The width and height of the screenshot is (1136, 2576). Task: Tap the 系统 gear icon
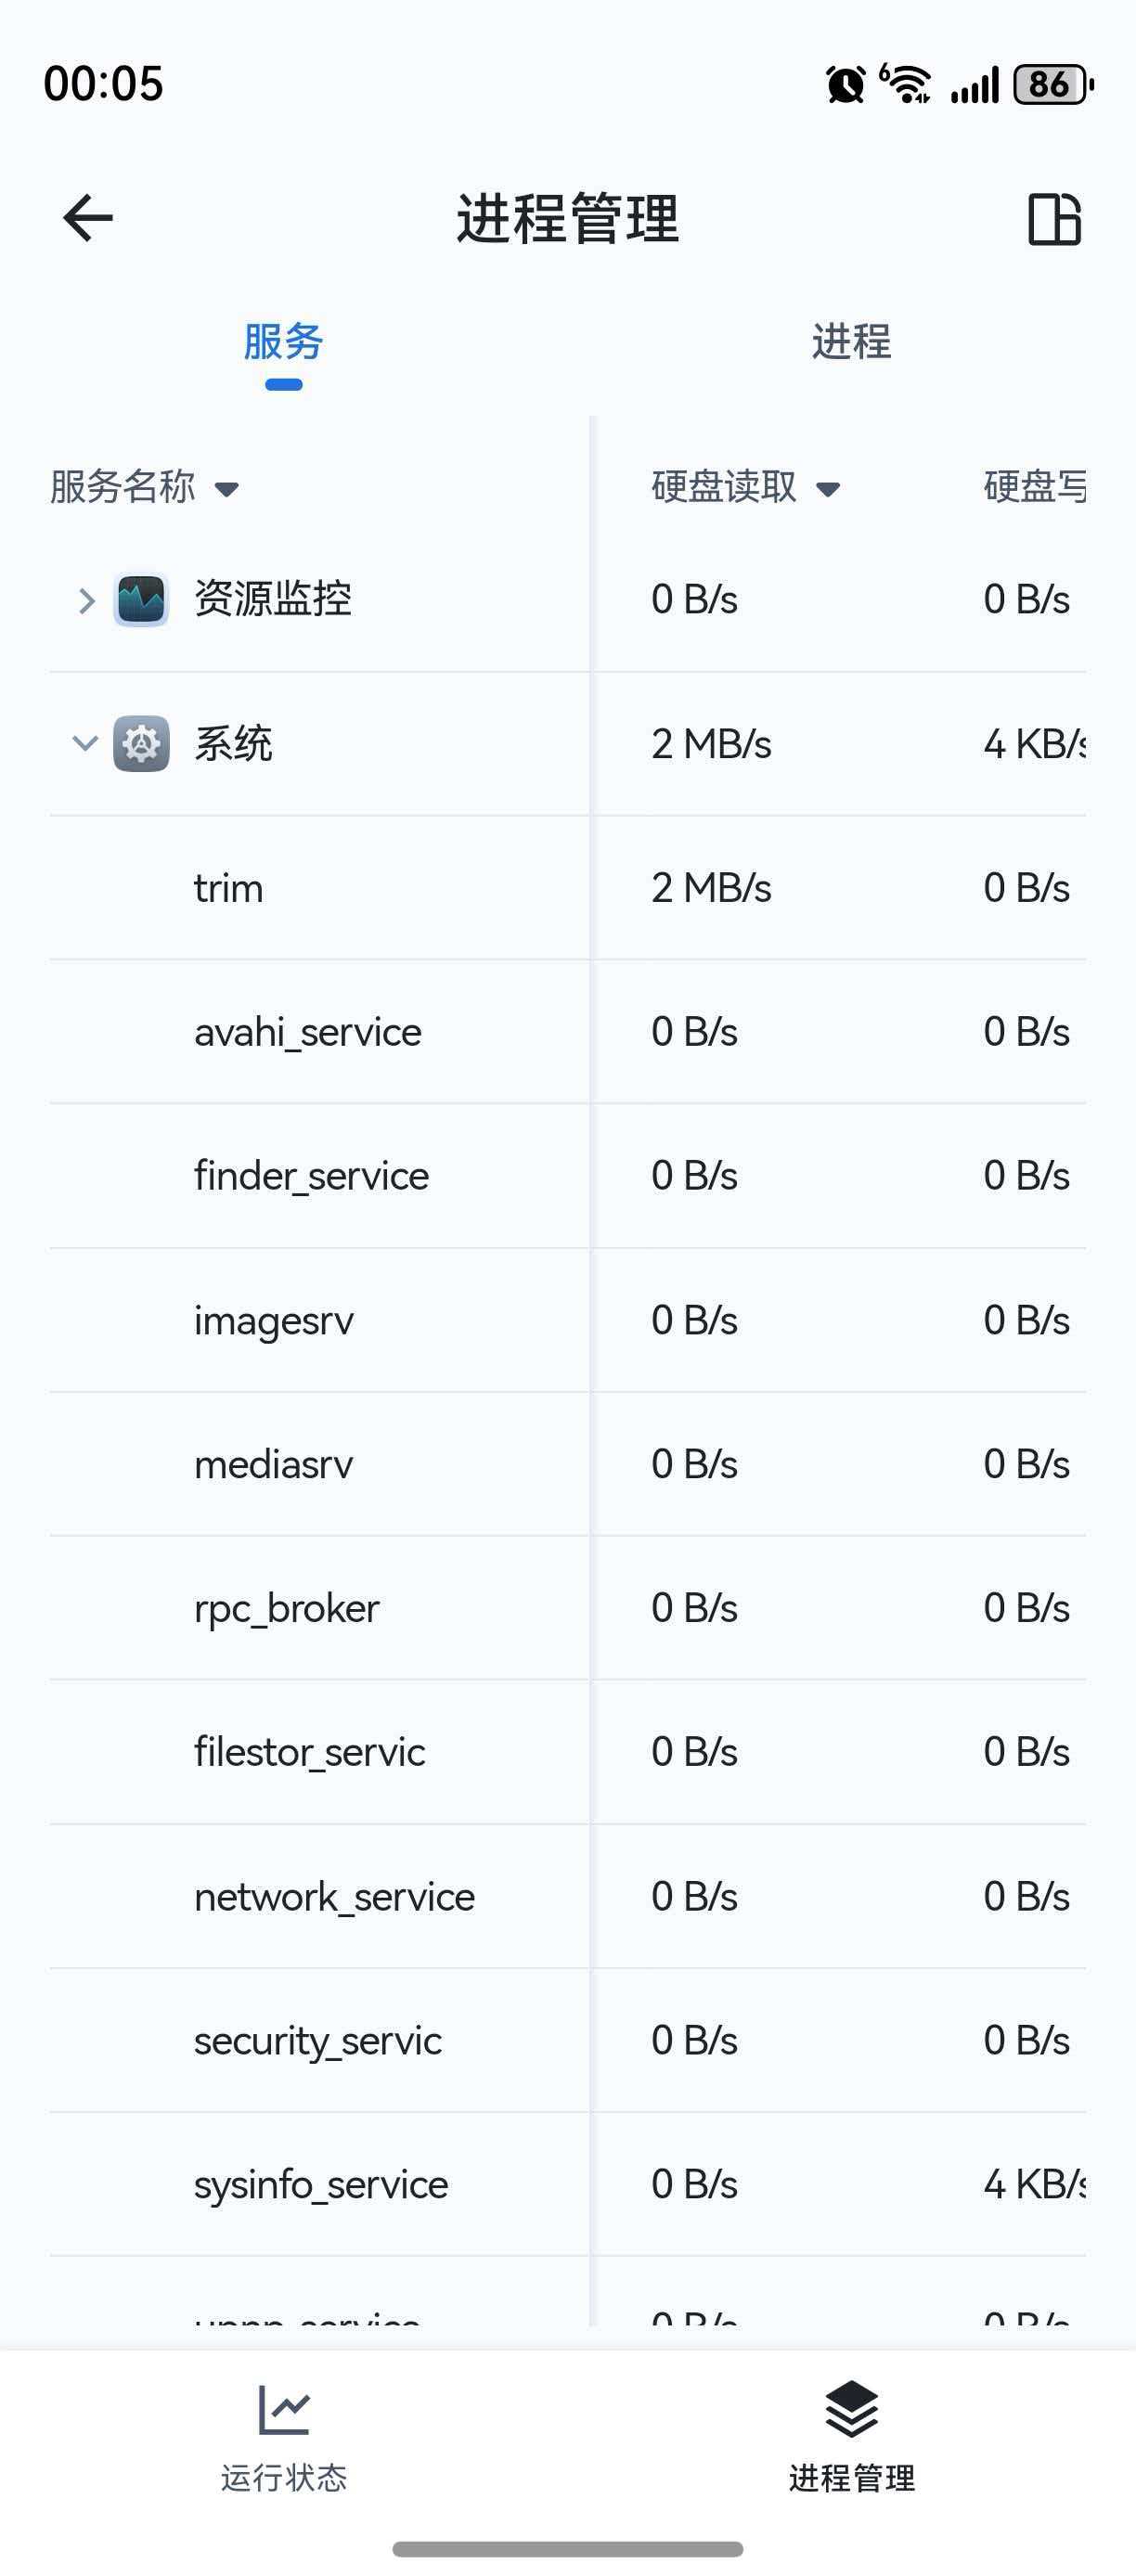click(x=141, y=744)
